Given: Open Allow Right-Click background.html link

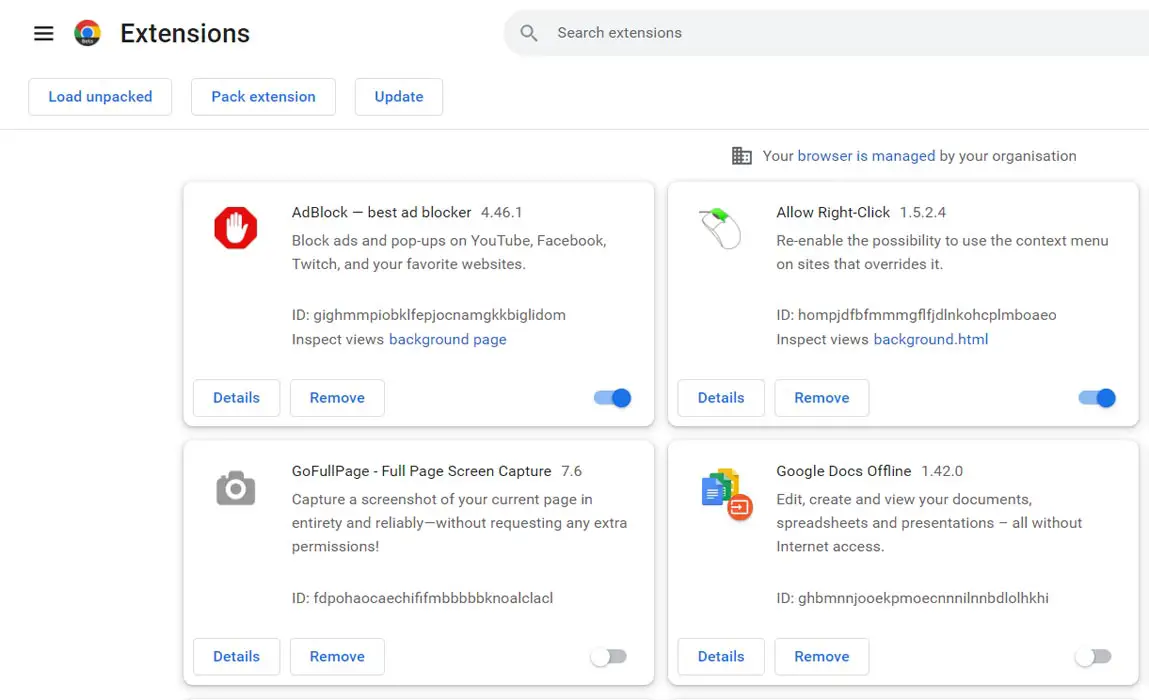Looking at the screenshot, I should 931,339.
